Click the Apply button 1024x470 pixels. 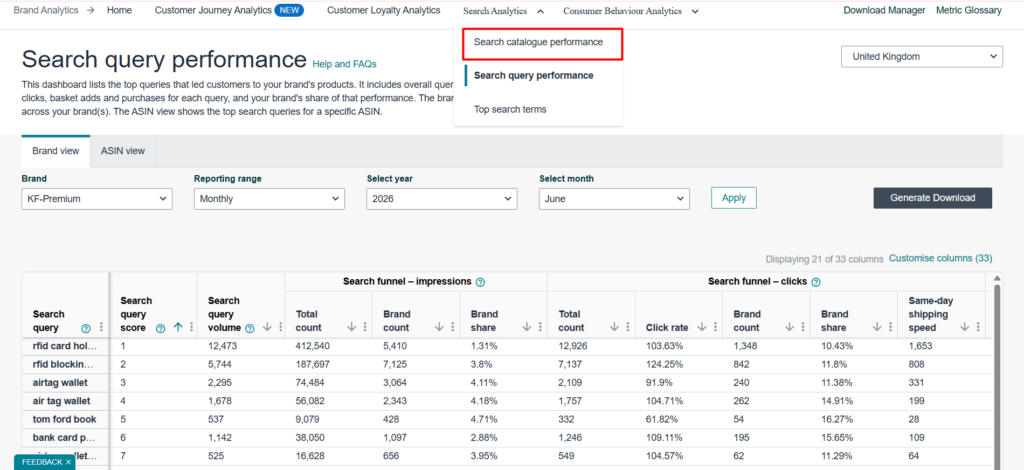[x=733, y=198]
